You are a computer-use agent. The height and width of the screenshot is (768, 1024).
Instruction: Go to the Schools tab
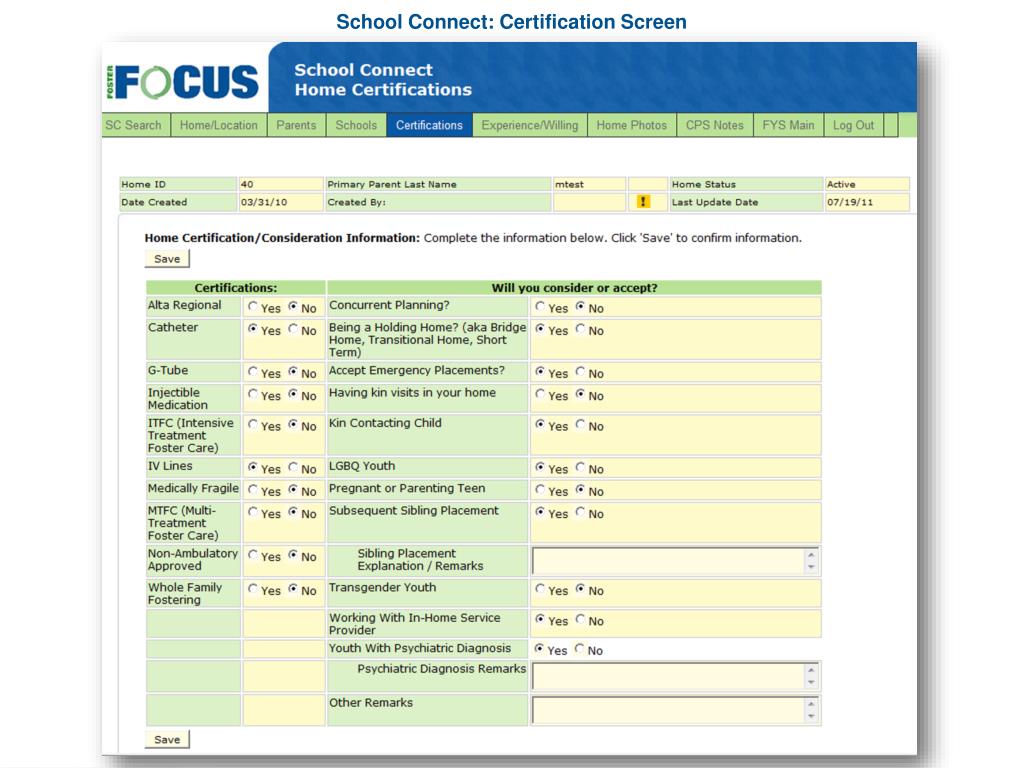(x=356, y=125)
